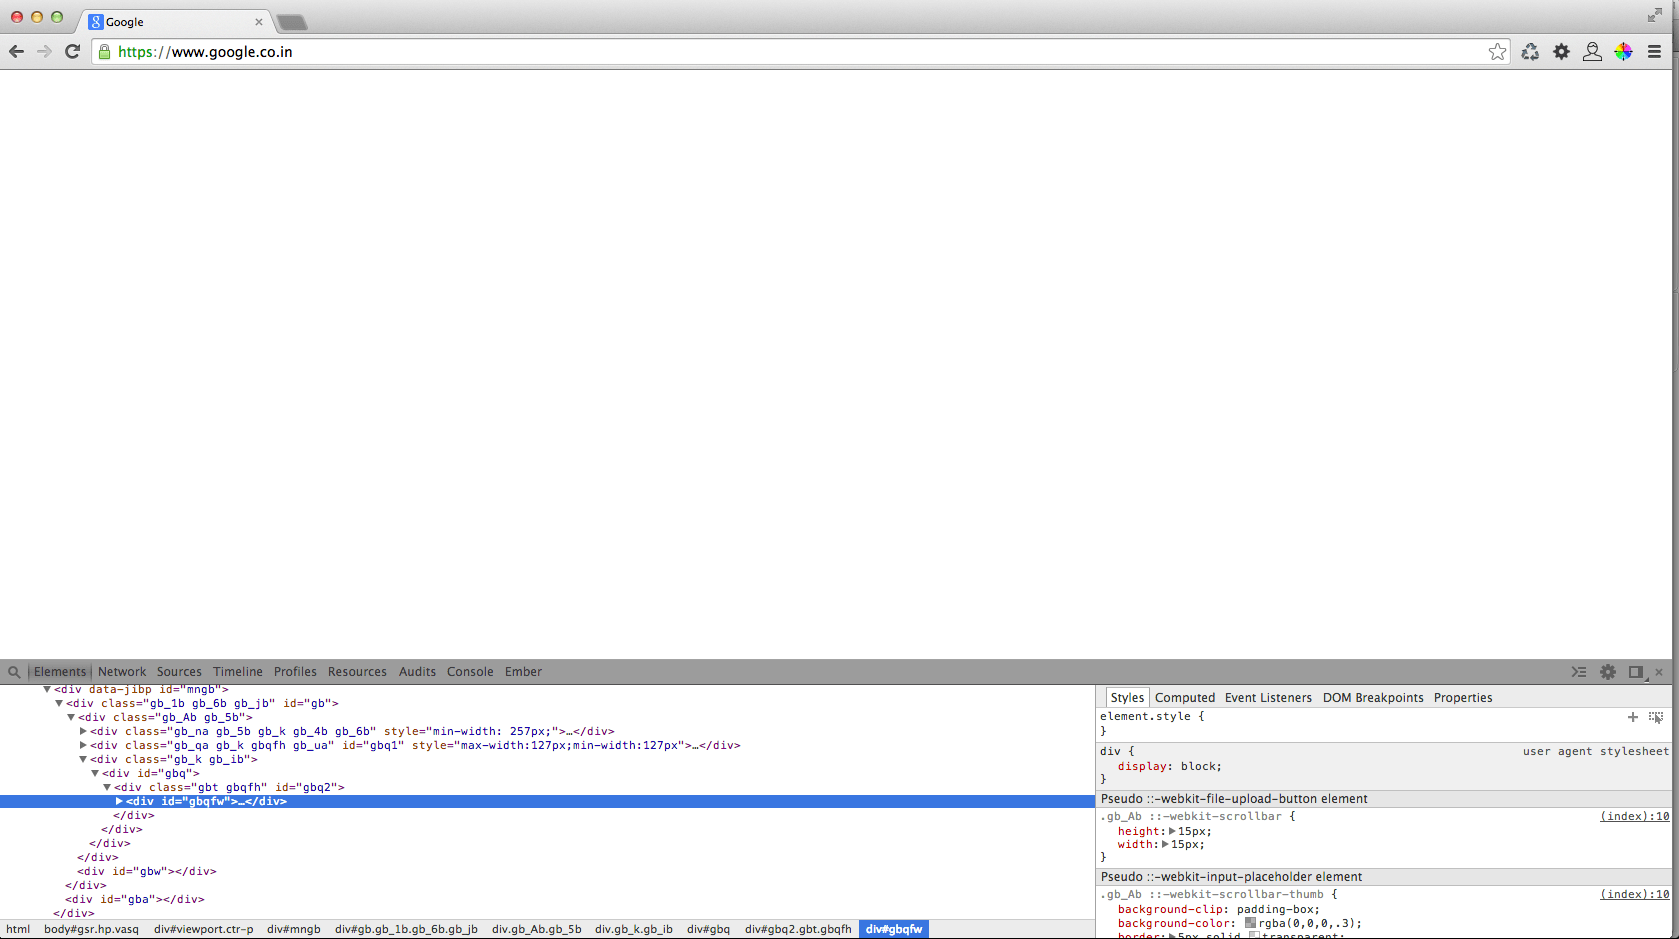Switch to the Computed tab
Viewport: 1679px width, 939px height.
1185,697
